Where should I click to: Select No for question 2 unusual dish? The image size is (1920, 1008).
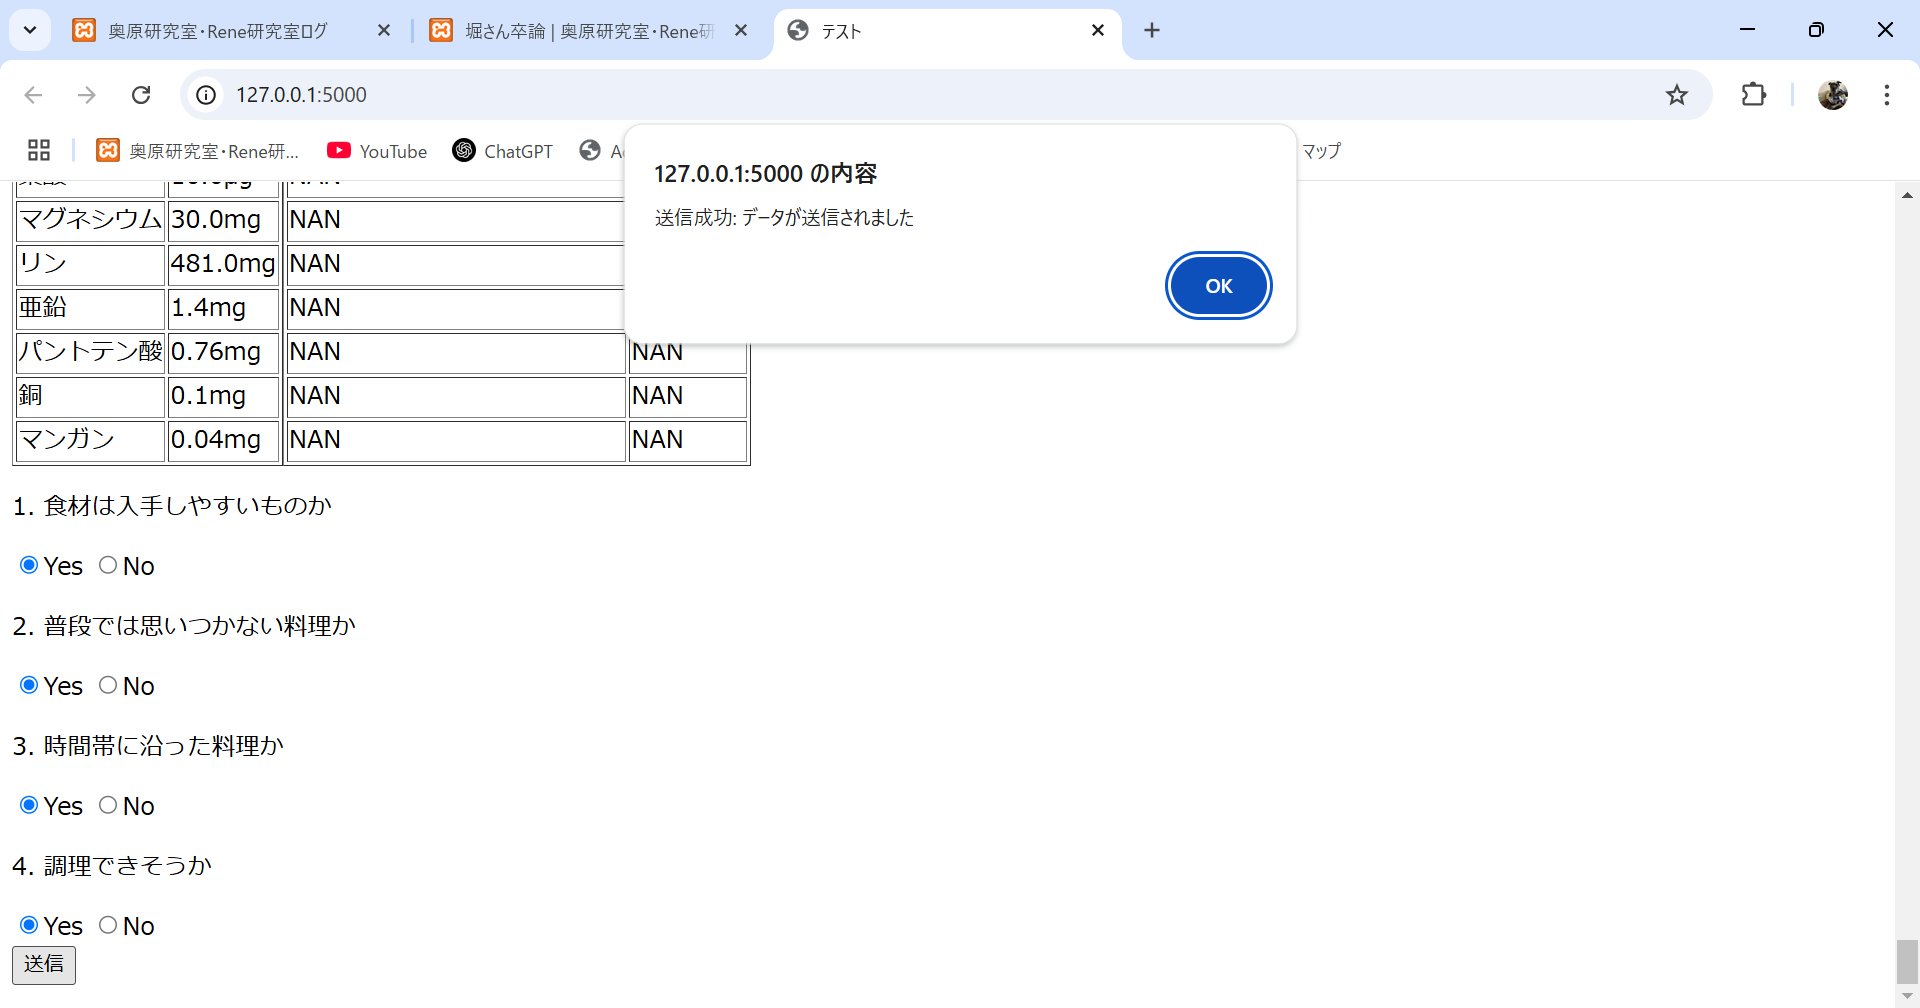pyautogui.click(x=108, y=685)
